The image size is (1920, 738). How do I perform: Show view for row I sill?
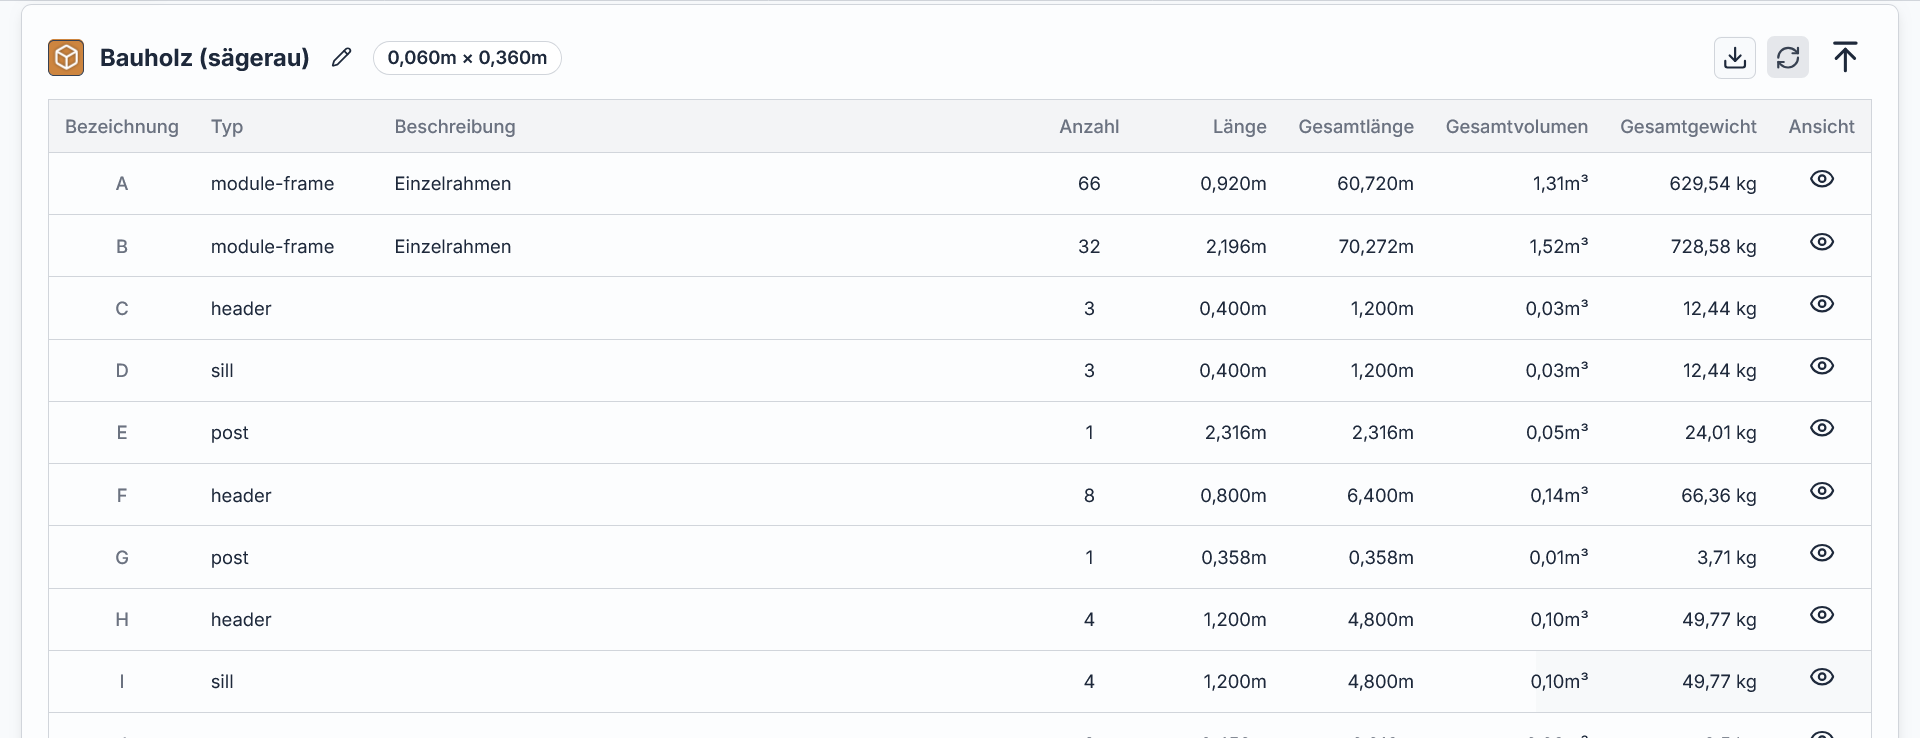point(1822,677)
